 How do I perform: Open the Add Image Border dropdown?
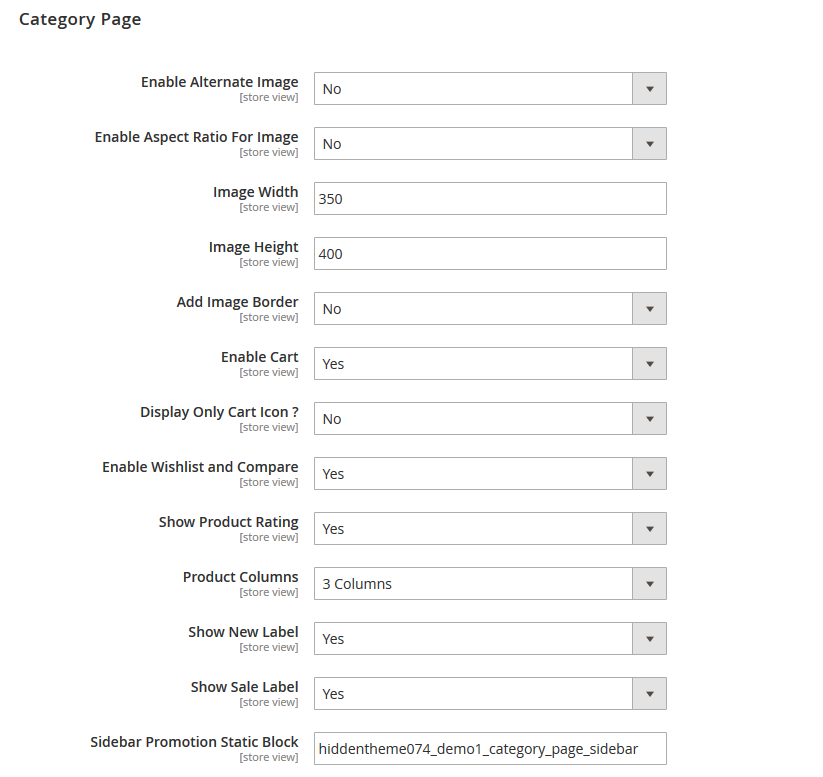(649, 308)
